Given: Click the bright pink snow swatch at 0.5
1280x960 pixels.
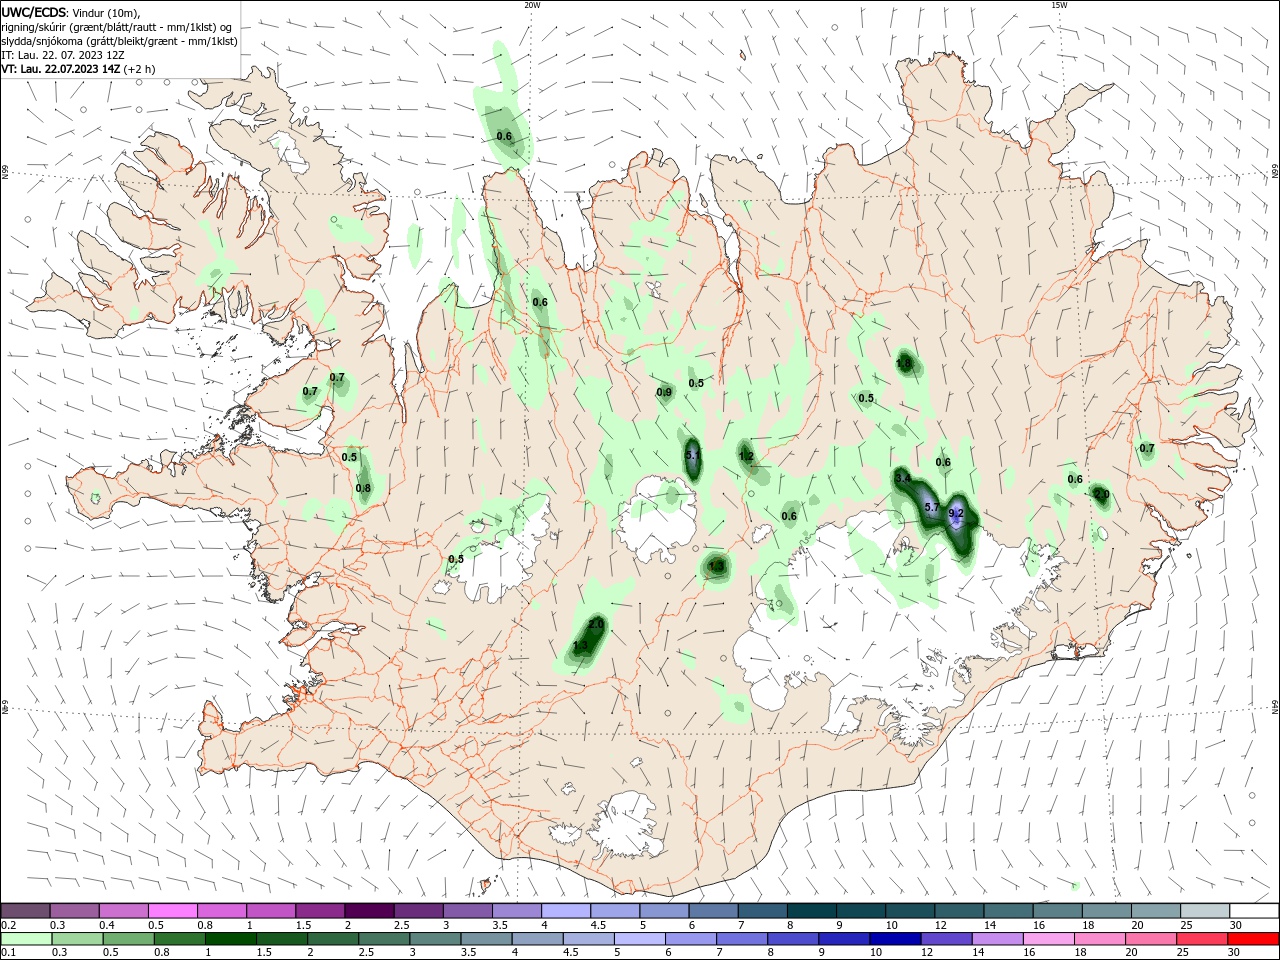Looking at the screenshot, I should coord(174,911).
